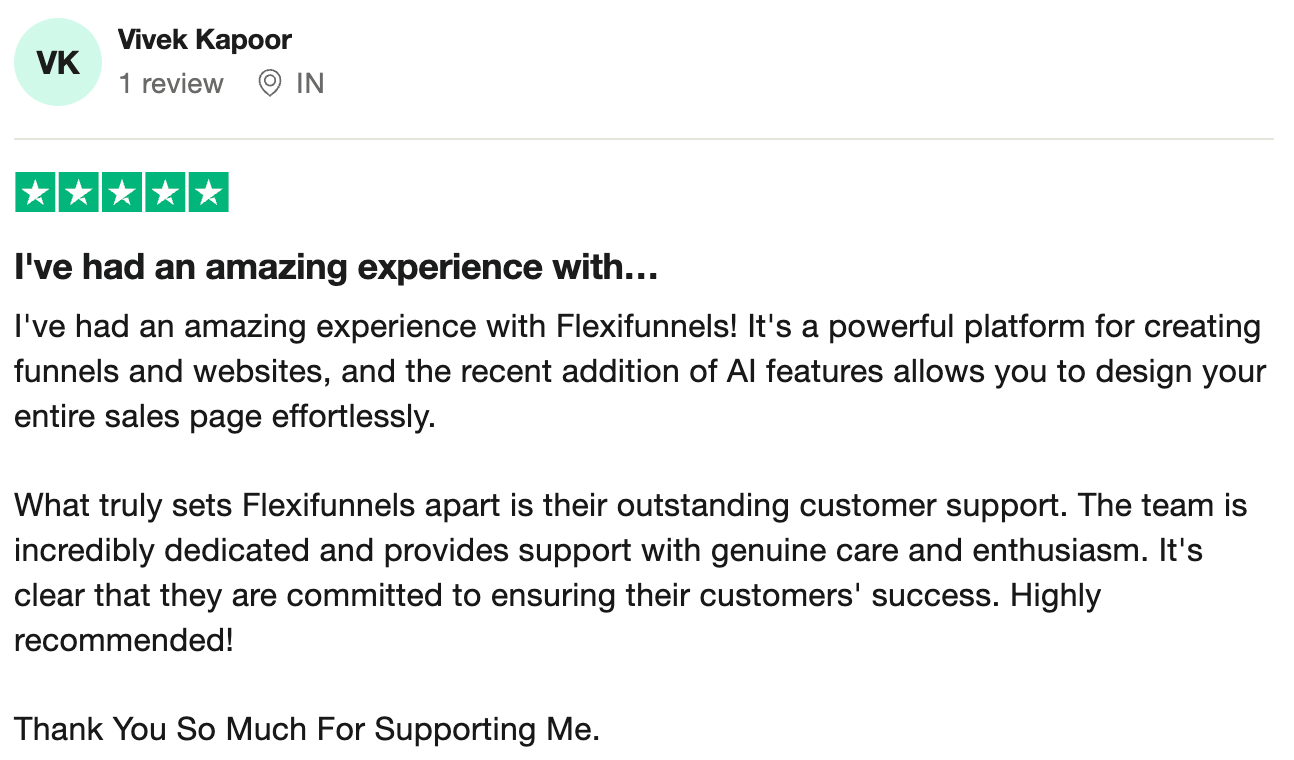Click the "1 review" count text

click(171, 83)
